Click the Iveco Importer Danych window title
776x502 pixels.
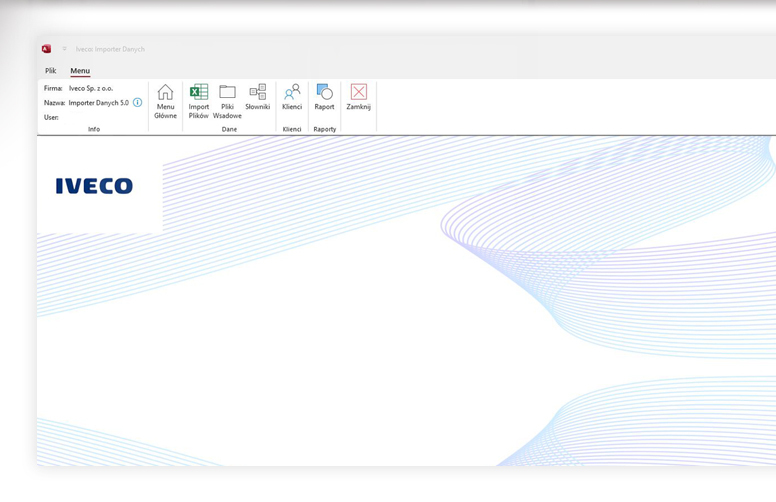coord(110,49)
